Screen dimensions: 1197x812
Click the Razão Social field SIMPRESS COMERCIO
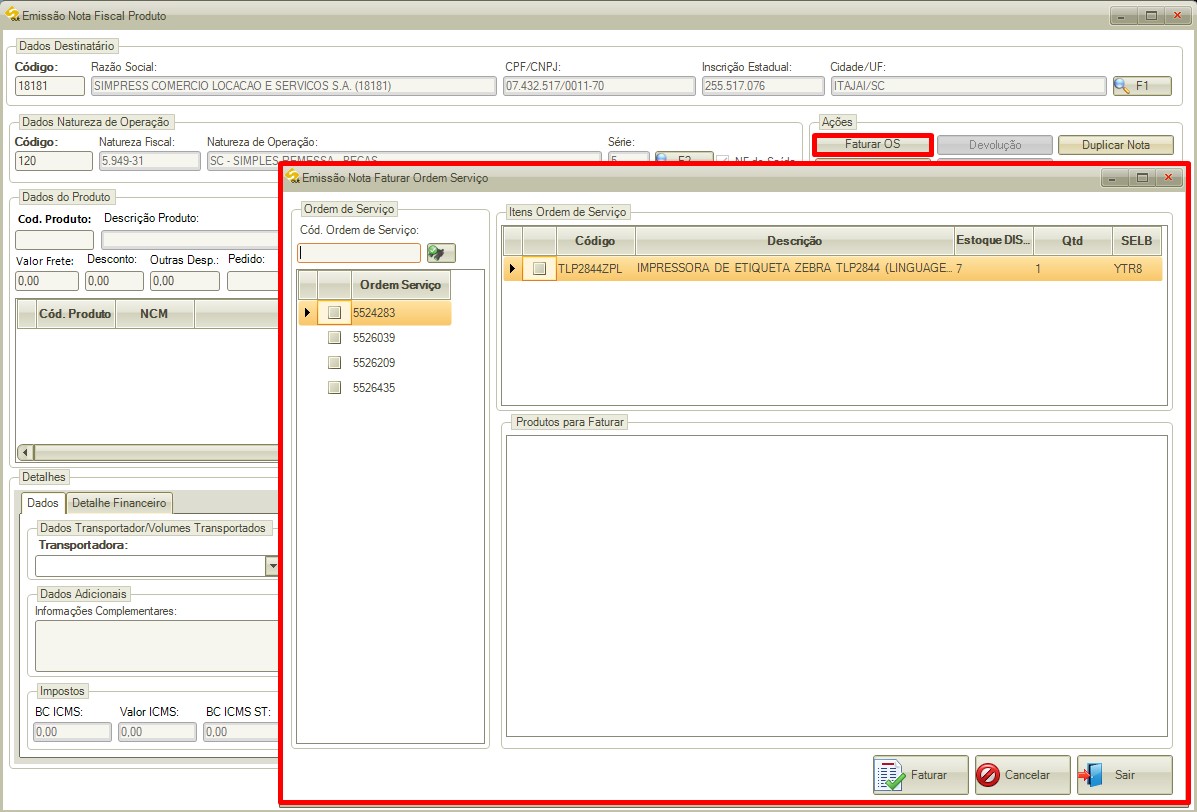click(294, 86)
